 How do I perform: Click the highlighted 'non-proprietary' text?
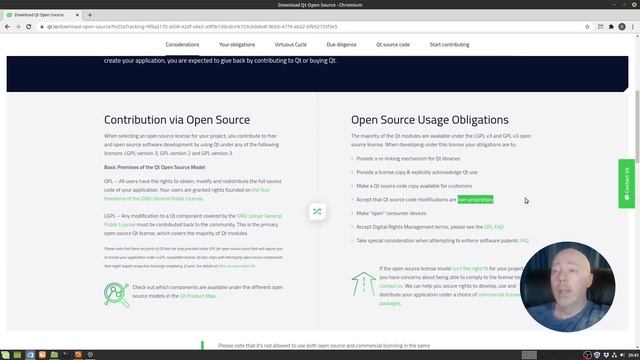[x=476, y=200]
